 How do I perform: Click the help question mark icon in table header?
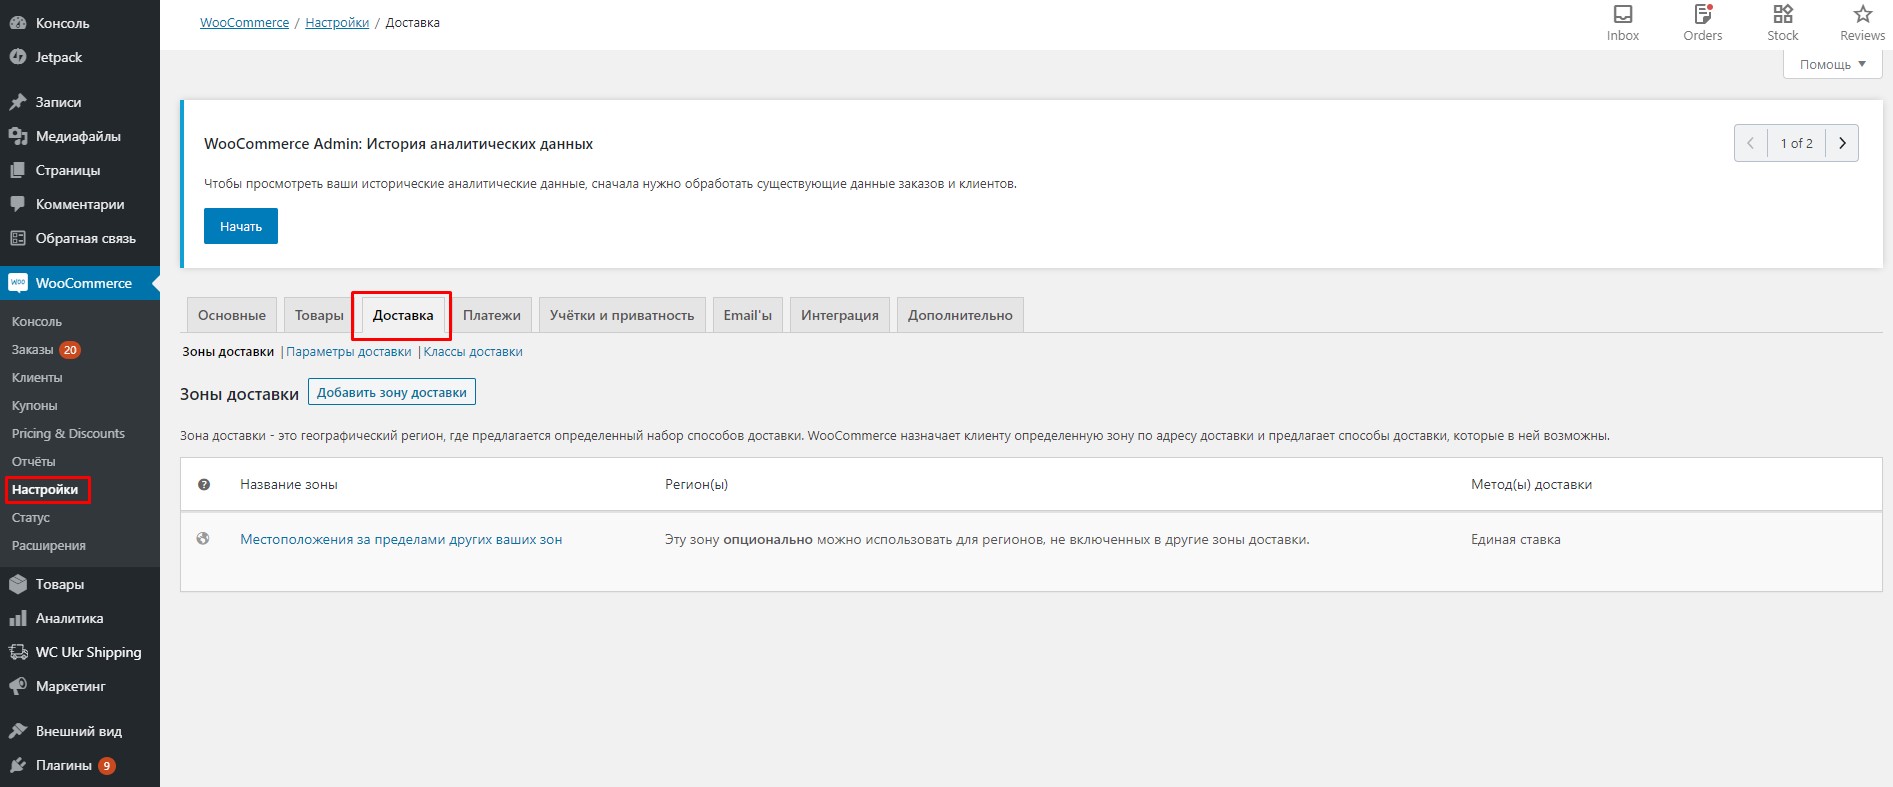204,485
